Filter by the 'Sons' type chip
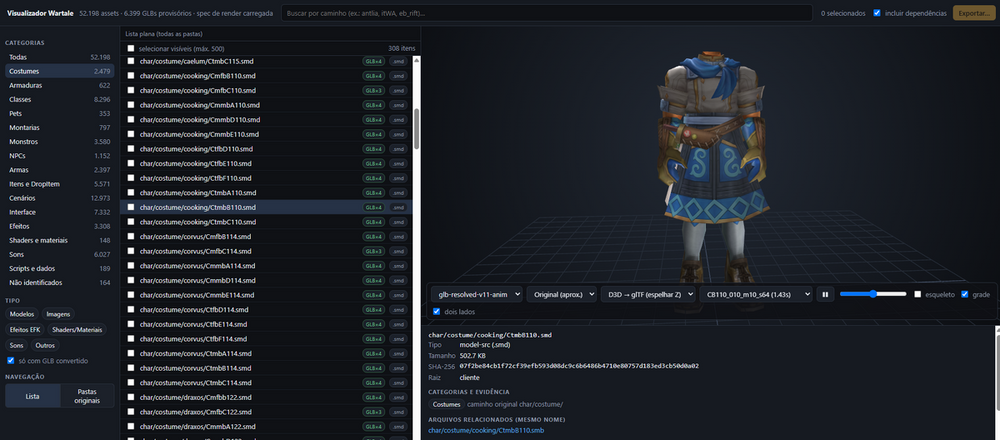The image size is (1000, 440). 17,345
